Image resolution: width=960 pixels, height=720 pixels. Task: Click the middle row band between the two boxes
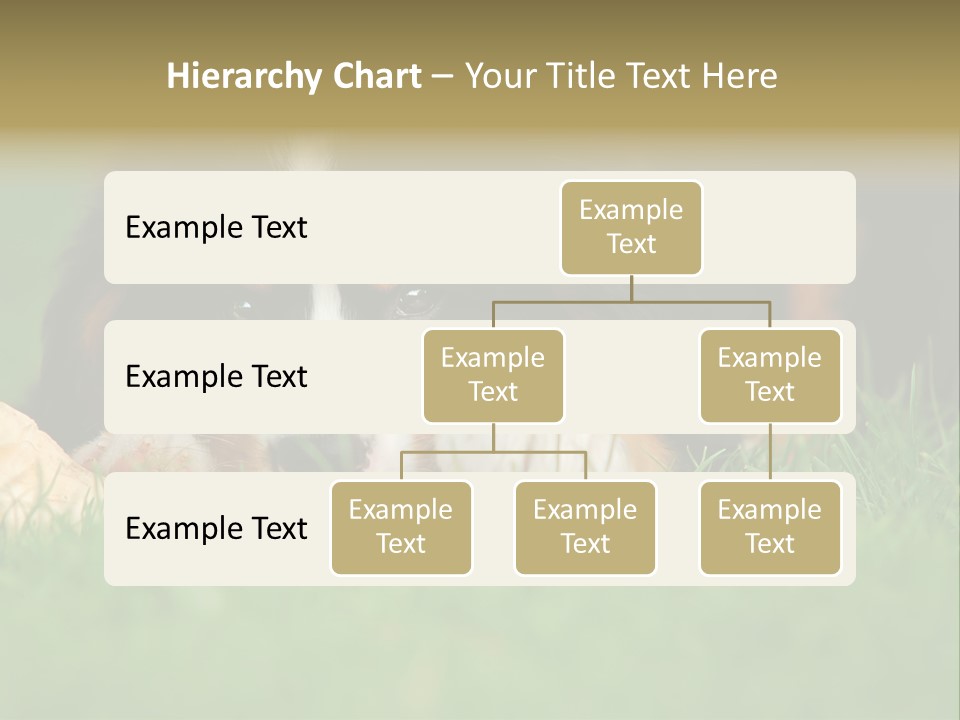tap(632, 376)
